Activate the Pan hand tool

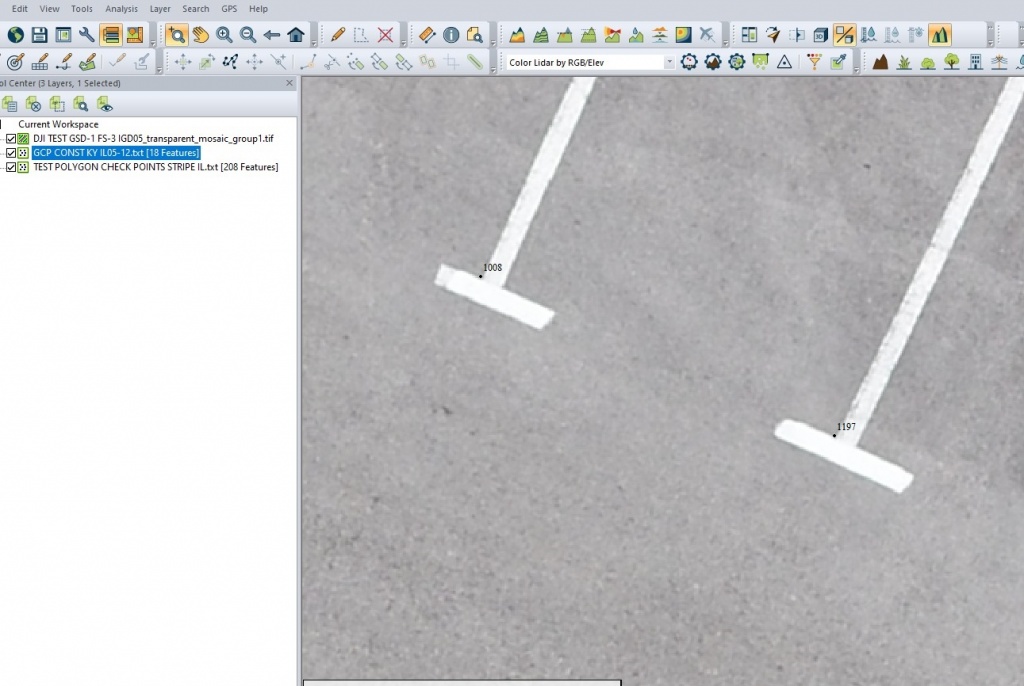201,35
